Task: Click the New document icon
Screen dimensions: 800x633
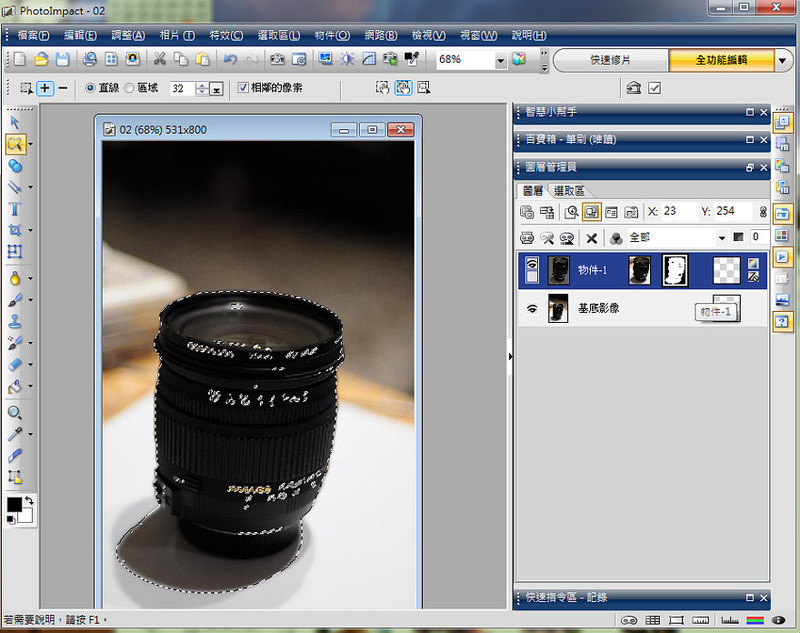Action: pyautogui.click(x=19, y=59)
